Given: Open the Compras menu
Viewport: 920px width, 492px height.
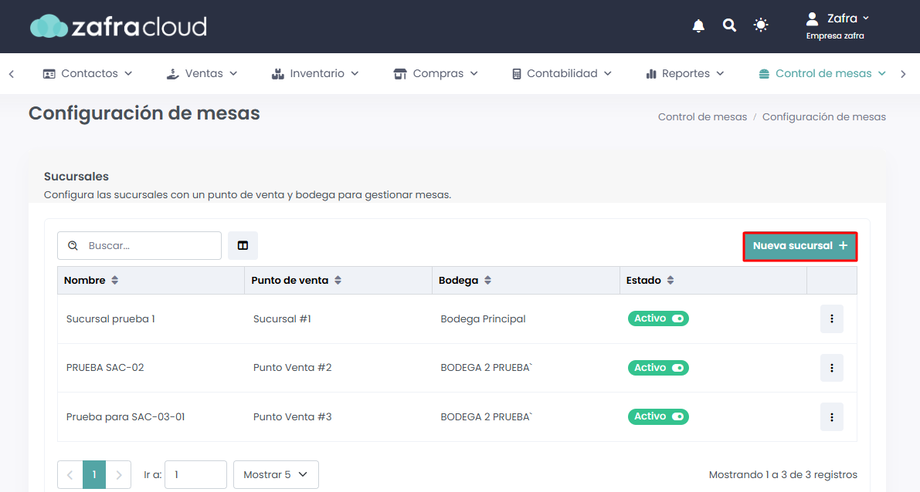Looking at the screenshot, I should [x=435, y=73].
